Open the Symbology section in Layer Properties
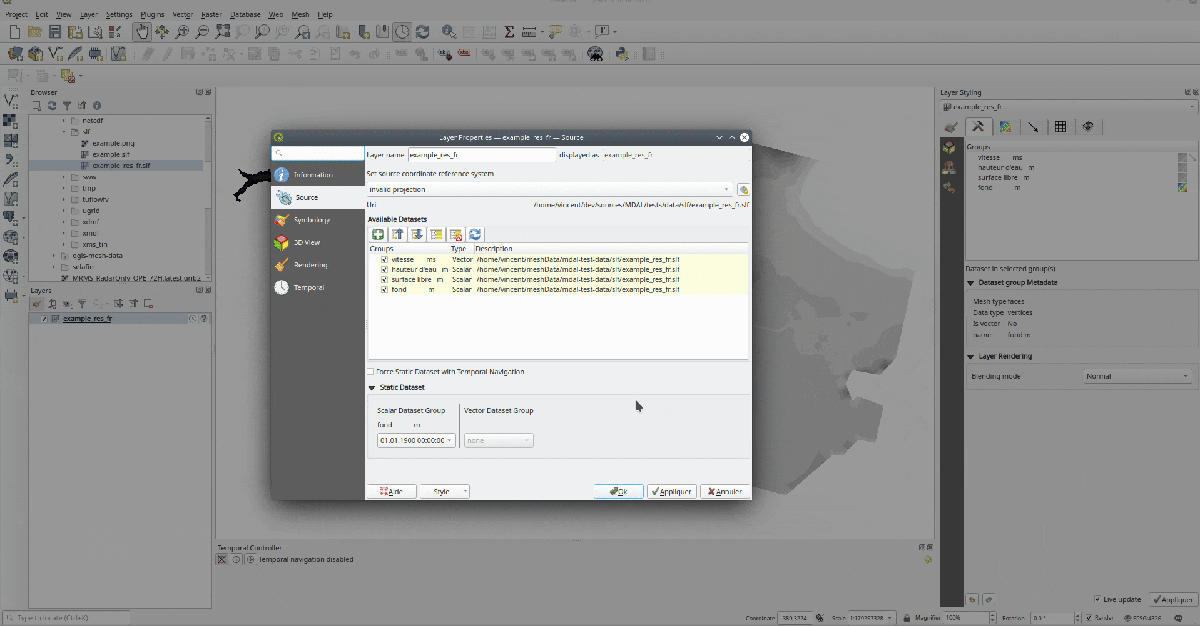Screen dimensions: 1200x626 tap(312, 220)
